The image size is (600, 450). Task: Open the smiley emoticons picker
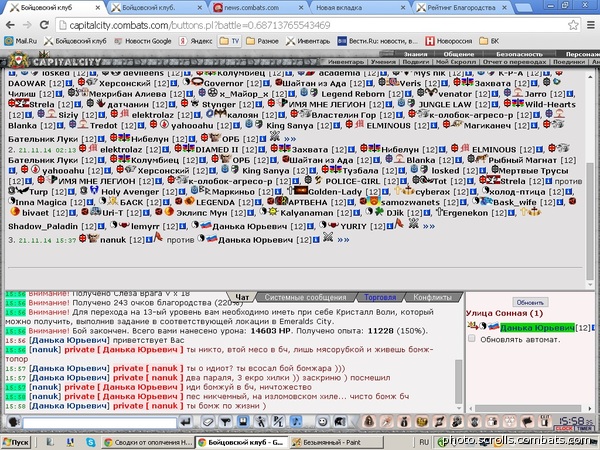[x=323, y=422]
